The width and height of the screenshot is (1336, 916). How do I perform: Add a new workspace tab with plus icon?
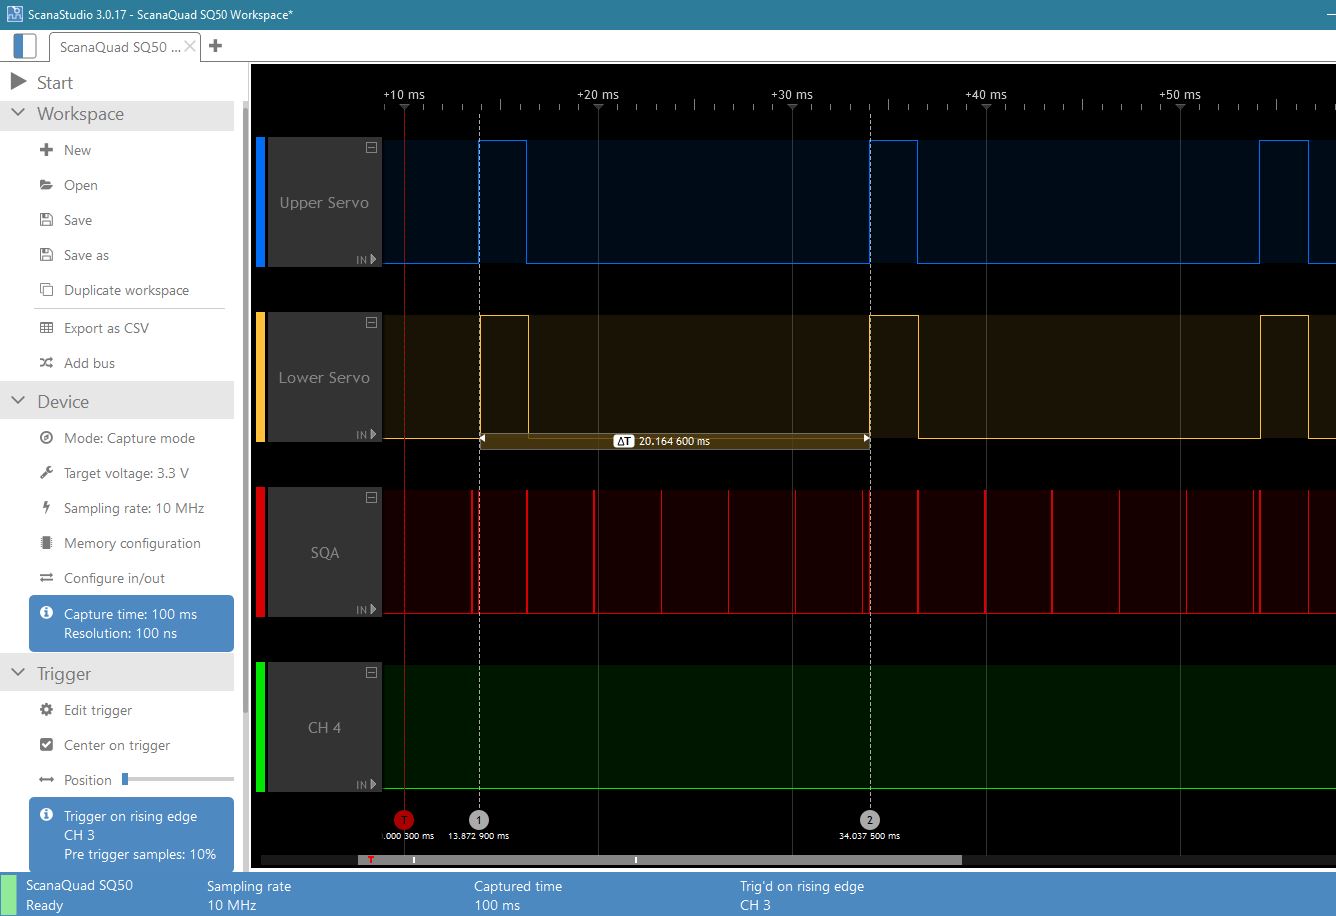pos(215,46)
